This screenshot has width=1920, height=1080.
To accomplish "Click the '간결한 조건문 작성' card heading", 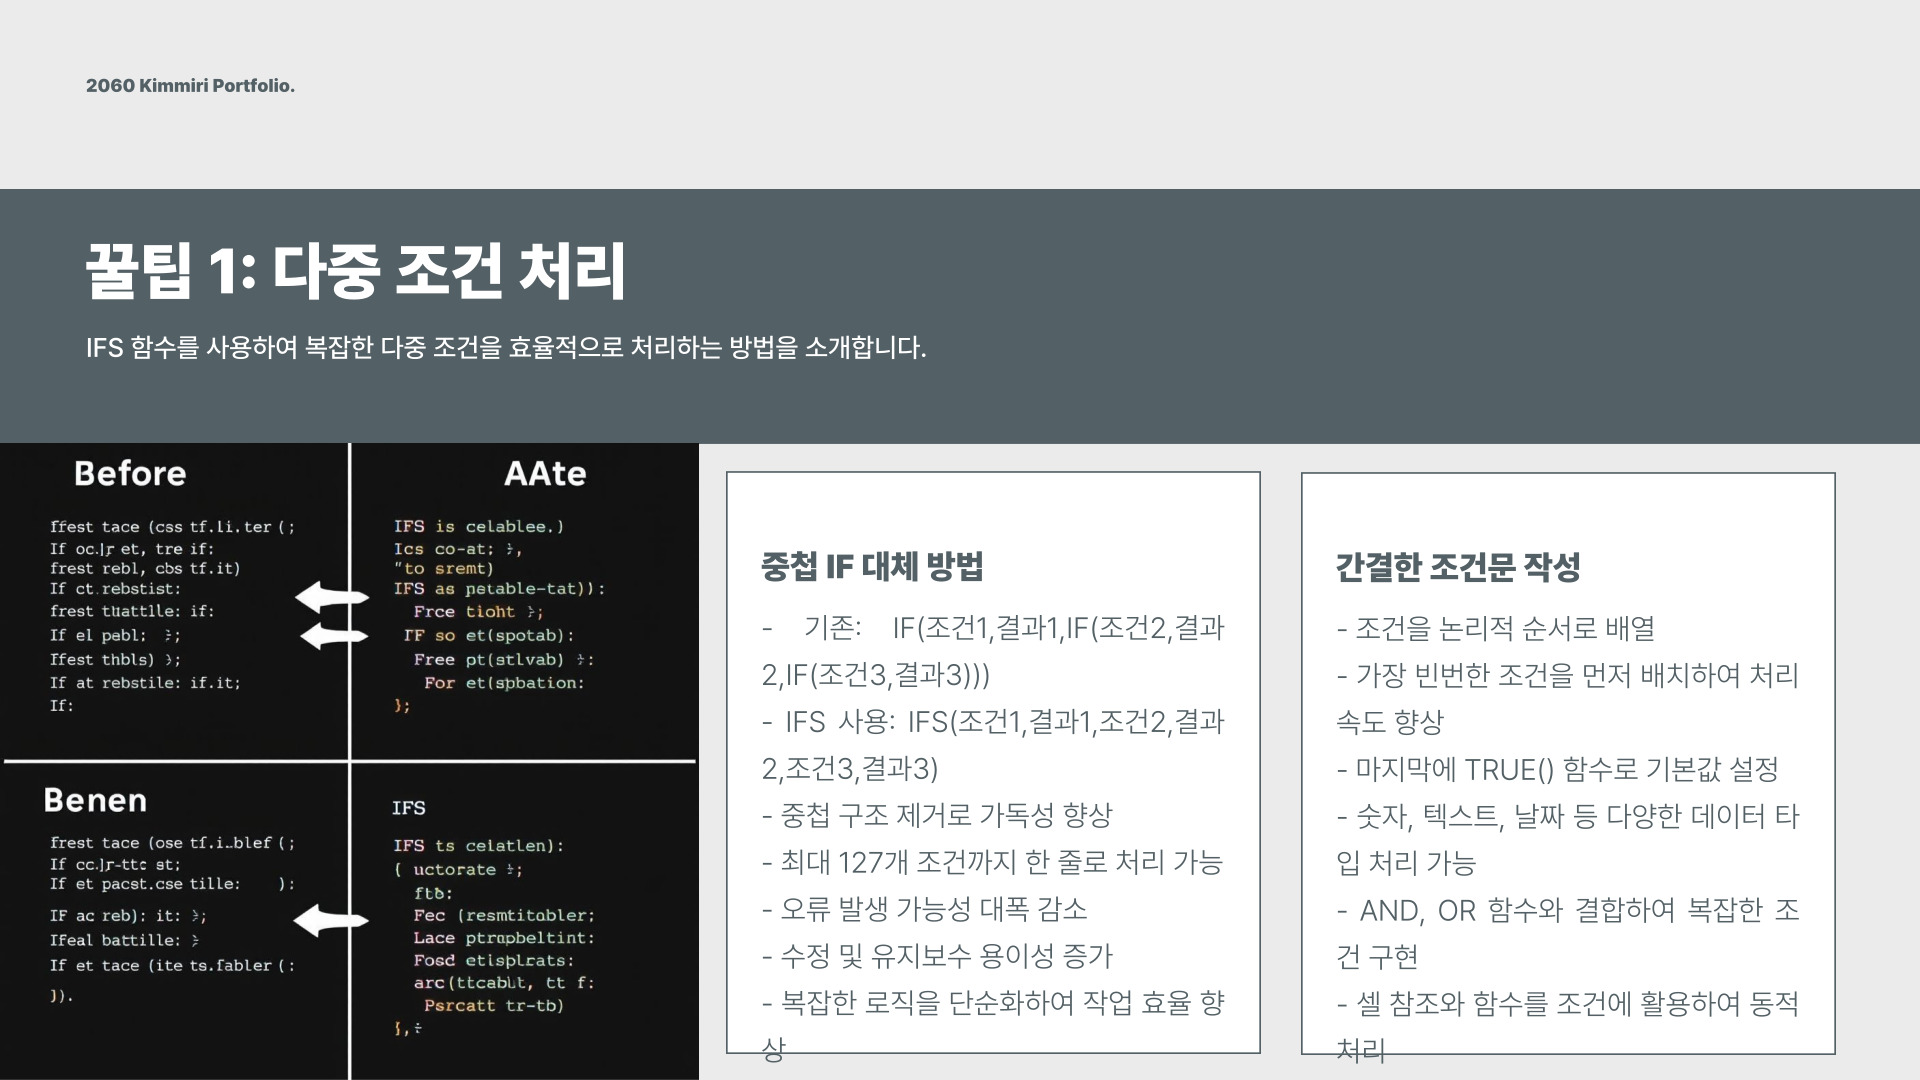I will [1458, 567].
